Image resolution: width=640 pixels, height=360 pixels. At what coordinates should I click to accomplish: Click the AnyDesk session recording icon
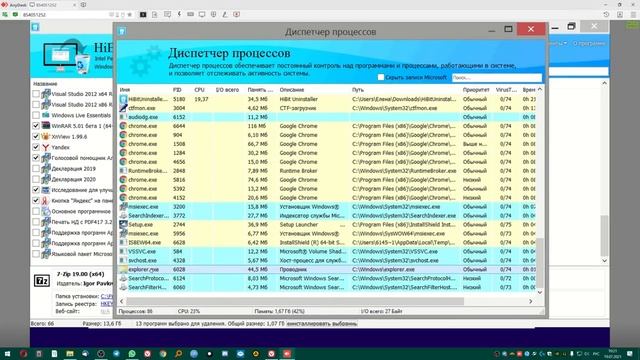click(x=236, y=14)
